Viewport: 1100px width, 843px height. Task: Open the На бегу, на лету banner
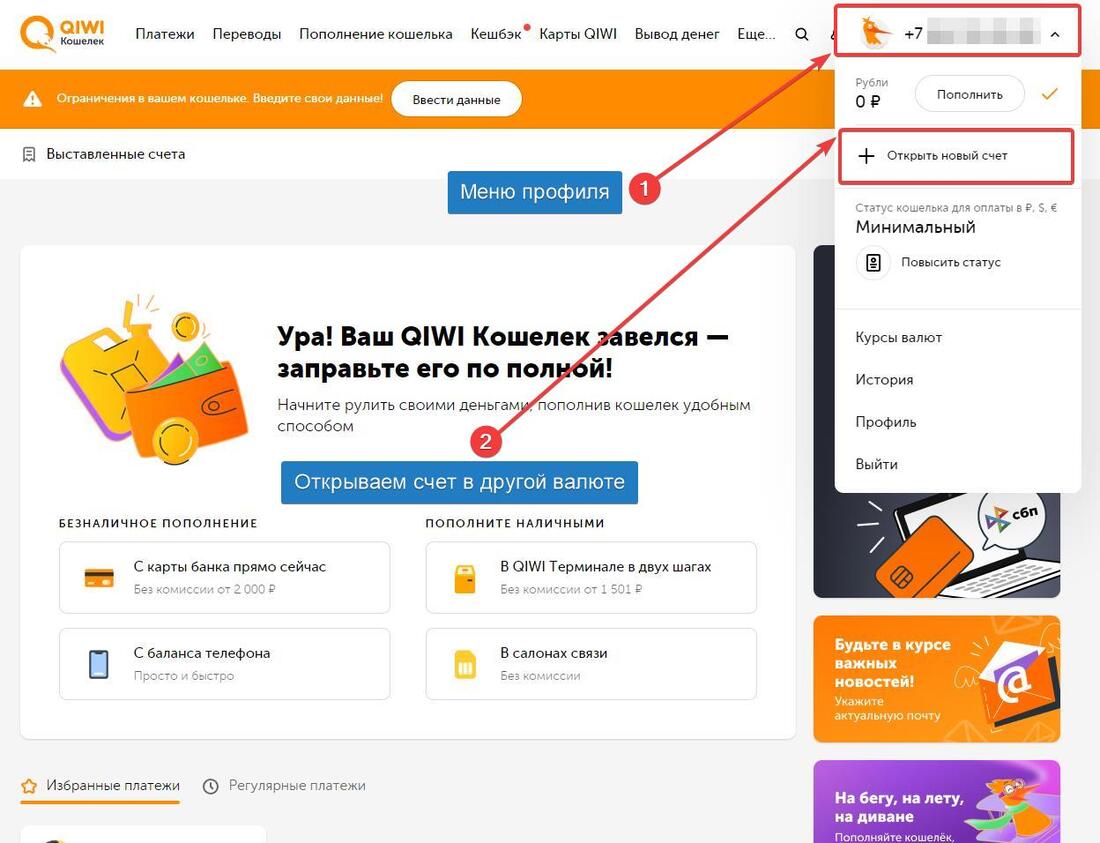(937, 802)
